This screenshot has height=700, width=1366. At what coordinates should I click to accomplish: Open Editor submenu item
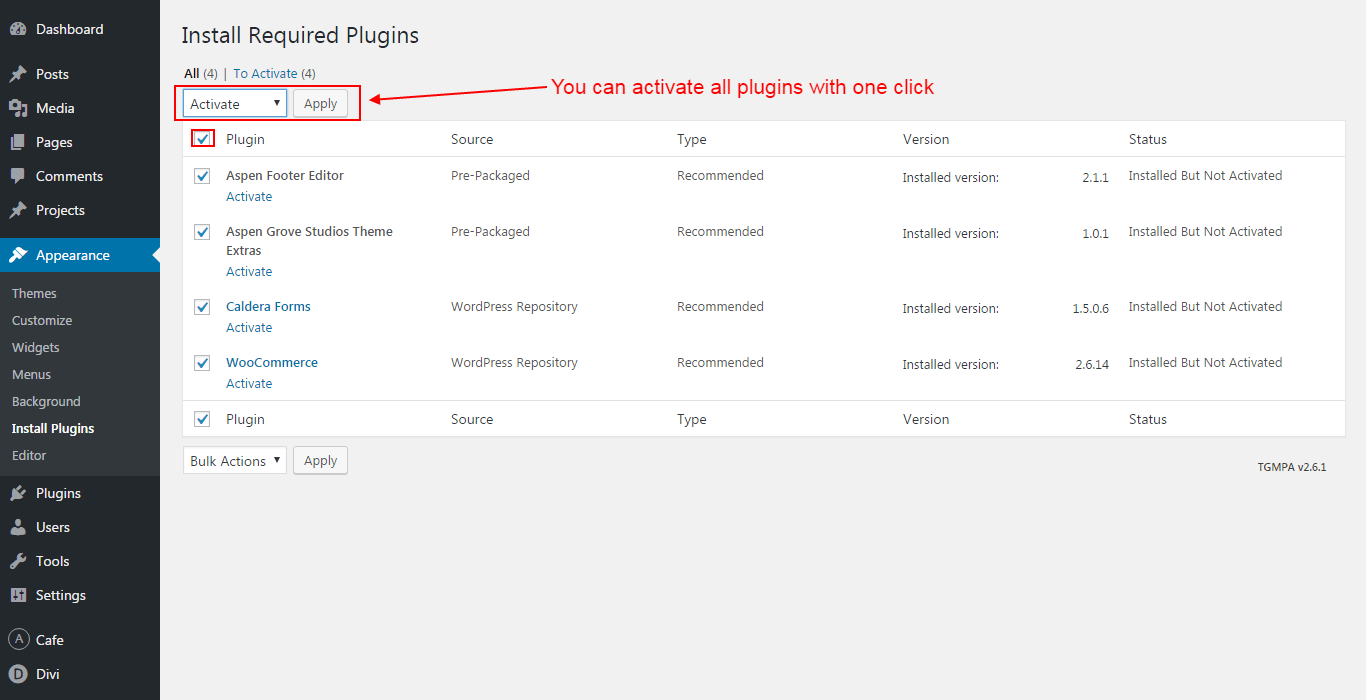coord(29,456)
